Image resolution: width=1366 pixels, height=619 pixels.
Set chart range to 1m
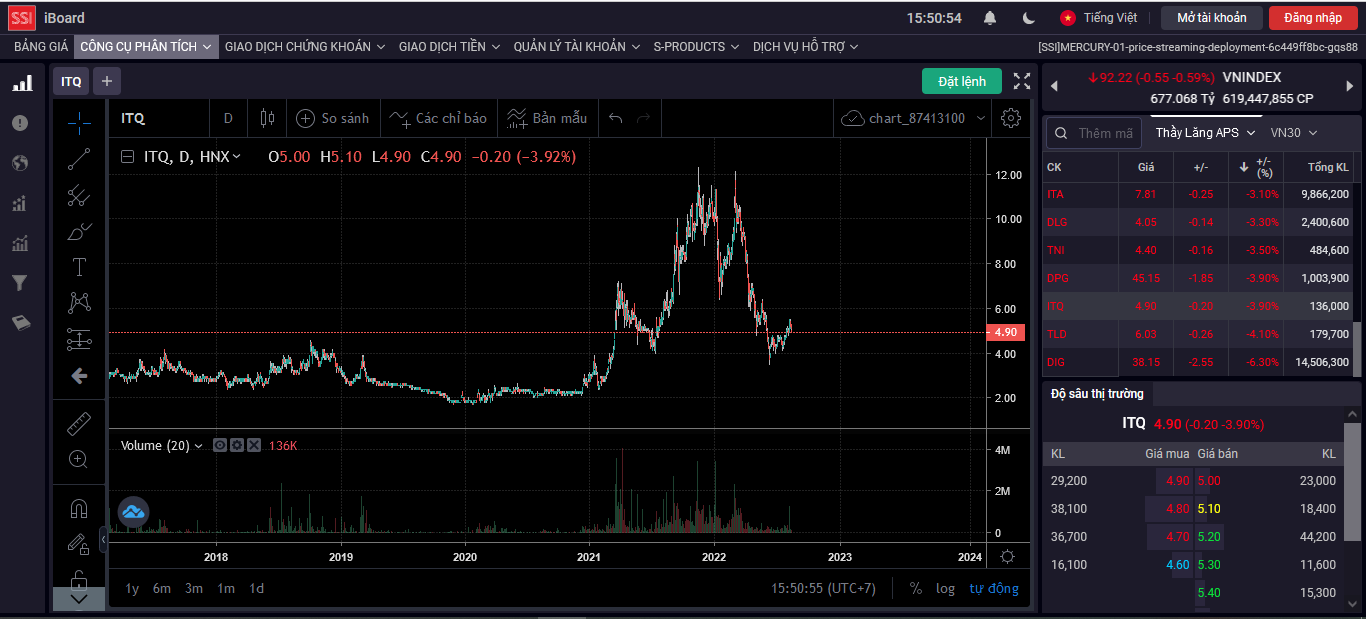pos(226,588)
